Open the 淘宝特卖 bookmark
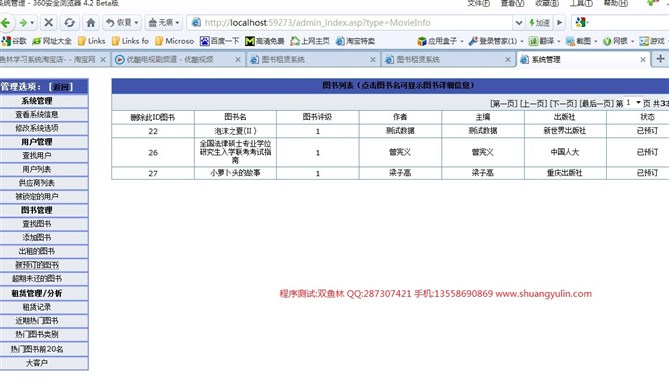Image resolution: width=669 pixels, height=381 pixels. tap(355, 41)
